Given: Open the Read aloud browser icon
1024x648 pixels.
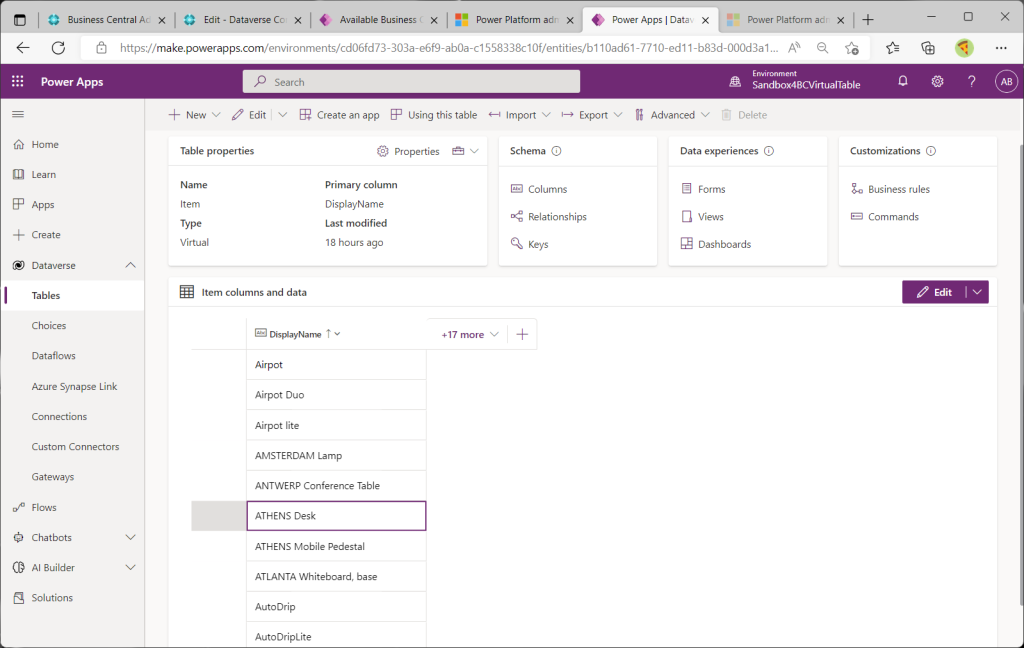Looking at the screenshot, I should 794,48.
